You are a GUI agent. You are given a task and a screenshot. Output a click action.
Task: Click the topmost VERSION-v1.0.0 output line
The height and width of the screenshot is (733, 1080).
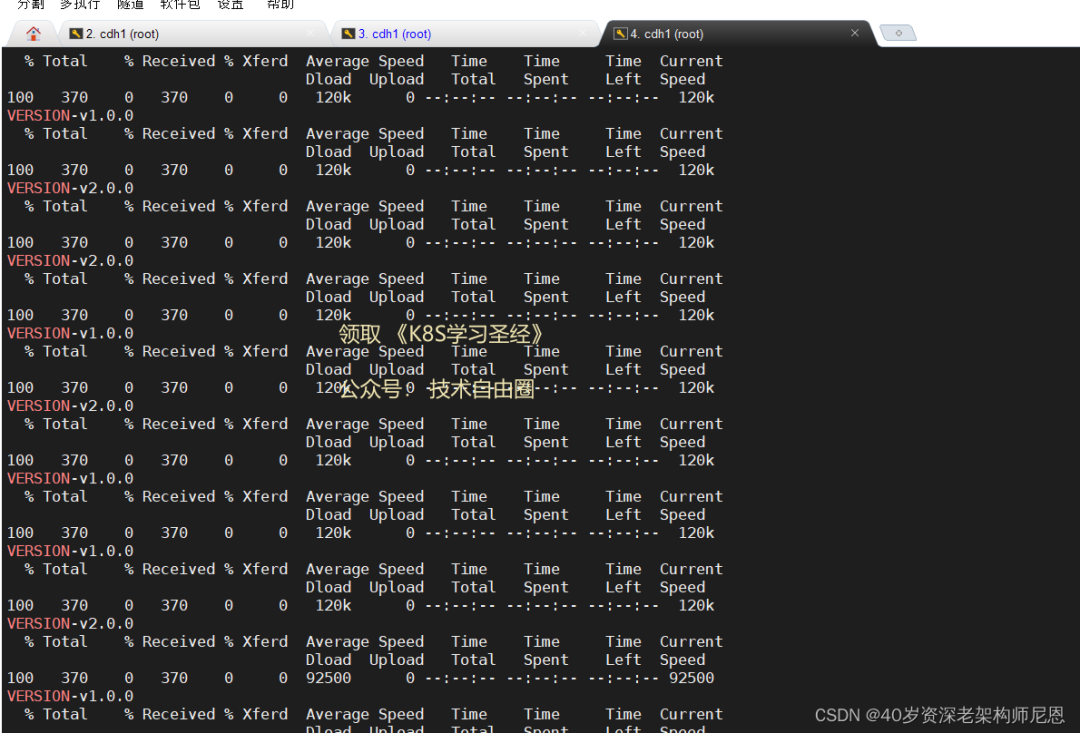pyautogui.click(x=70, y=116)
